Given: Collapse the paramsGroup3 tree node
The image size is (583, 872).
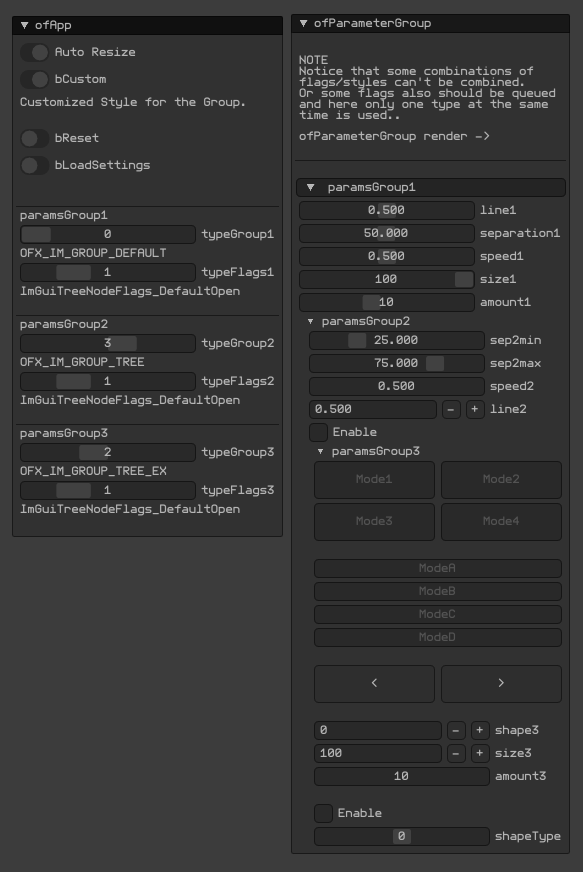Looking at the screenshot, I should coord(320,452).
